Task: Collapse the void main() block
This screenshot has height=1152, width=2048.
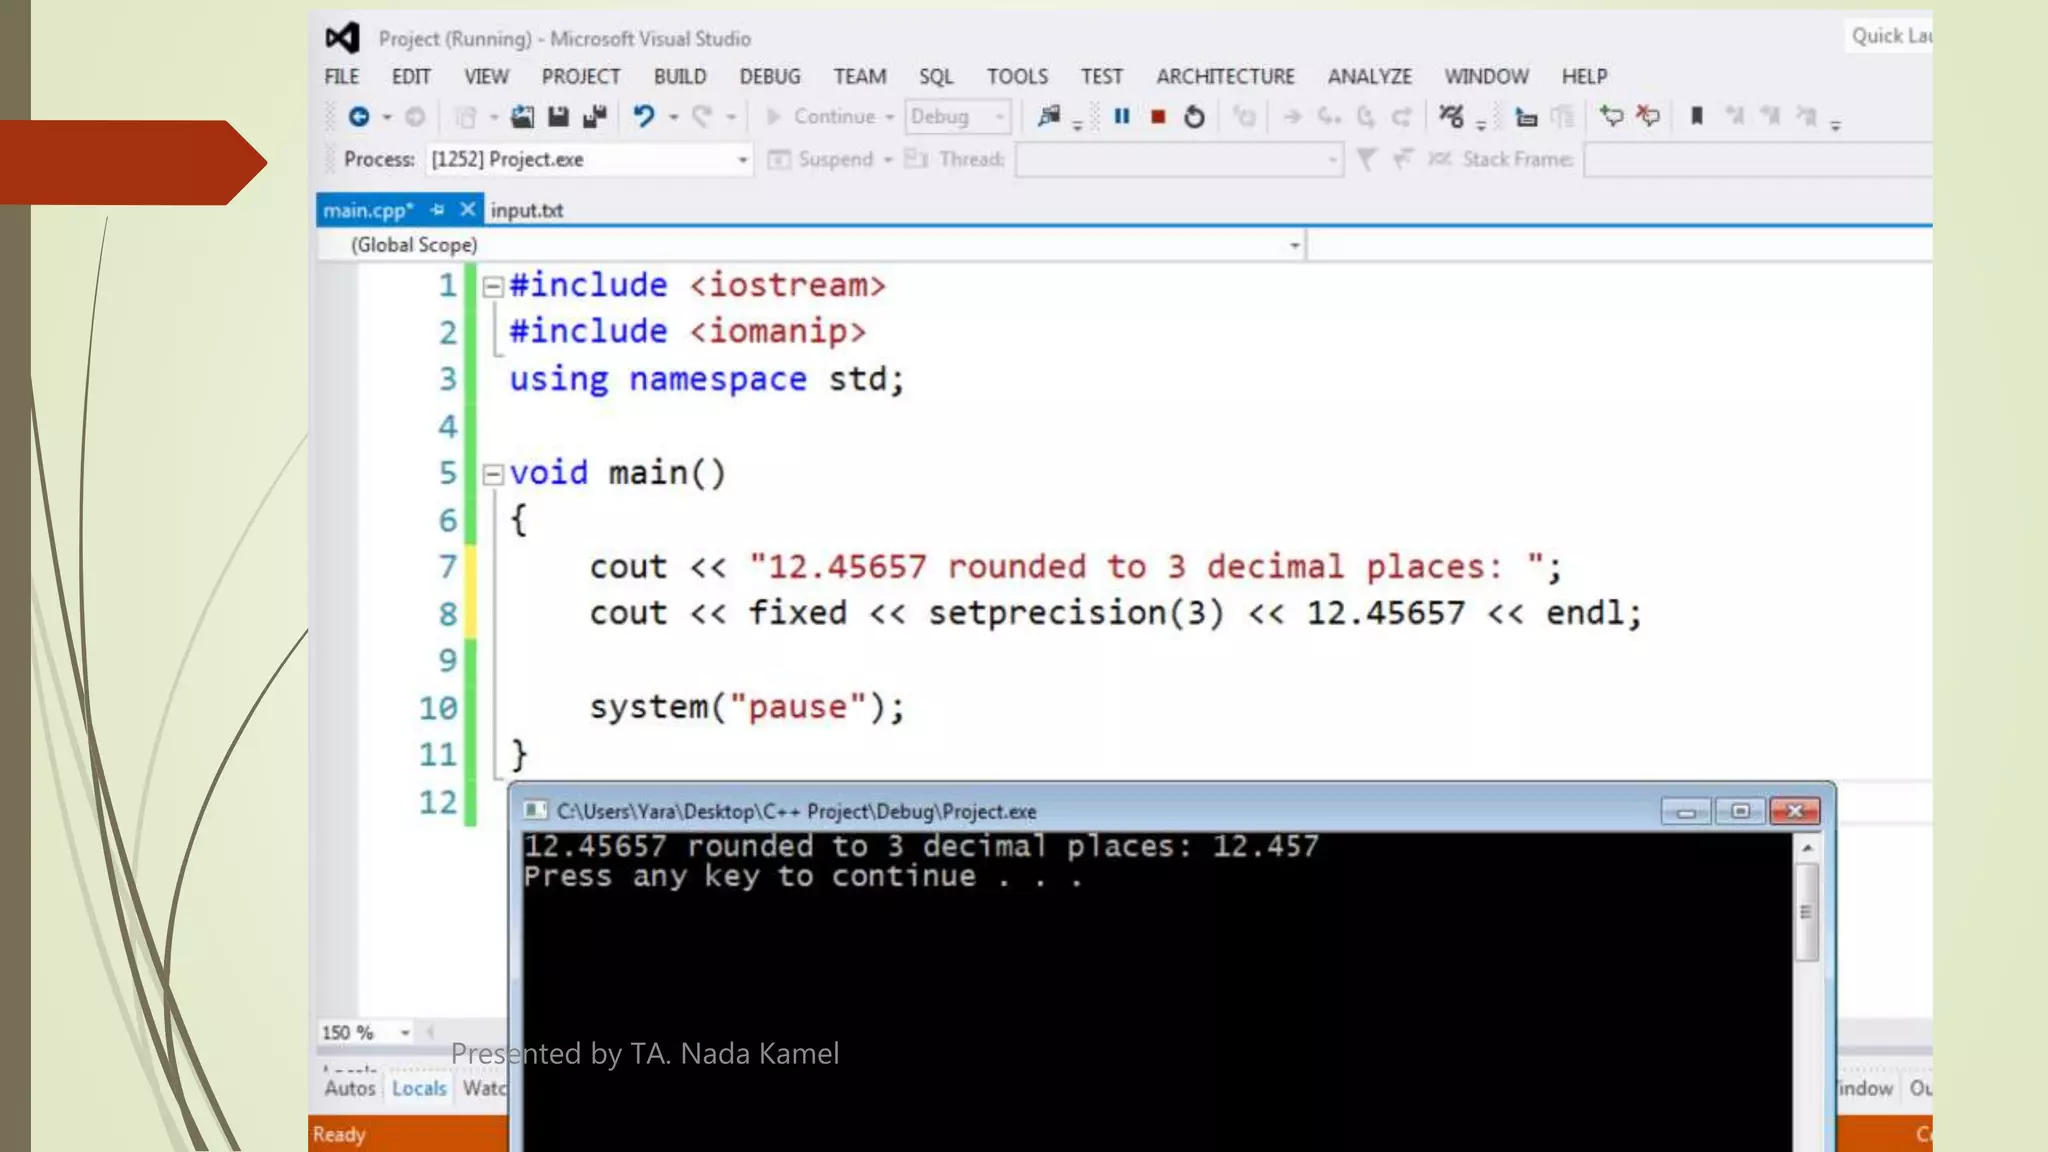Action: pyautogui.click(x=492, y=474)
